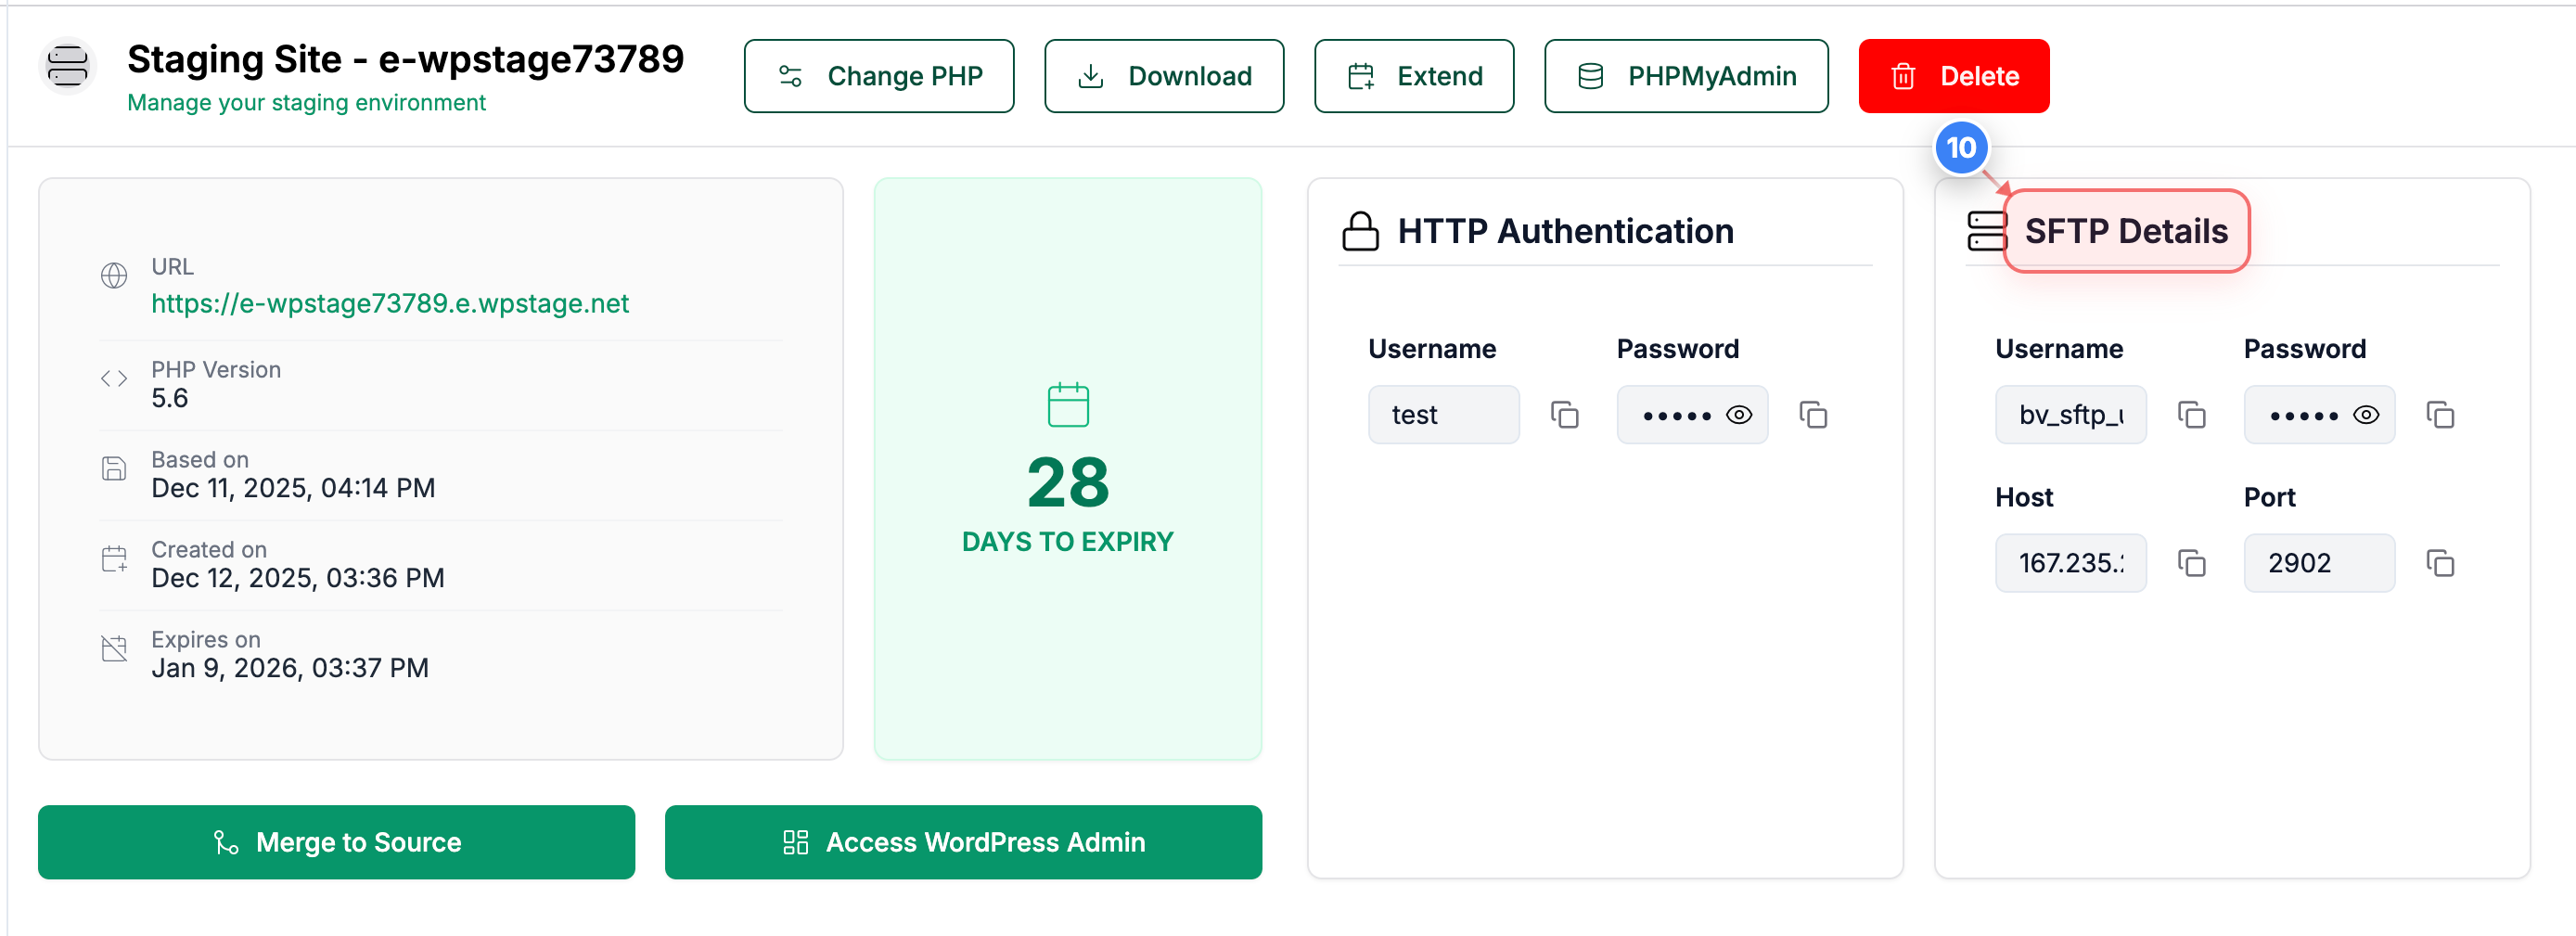The width and height of the screenshot is (2576, 936).
Task: Open the staging URL e-wpstage73789.e.wpstage.net
Action: [x=390, y=303]
